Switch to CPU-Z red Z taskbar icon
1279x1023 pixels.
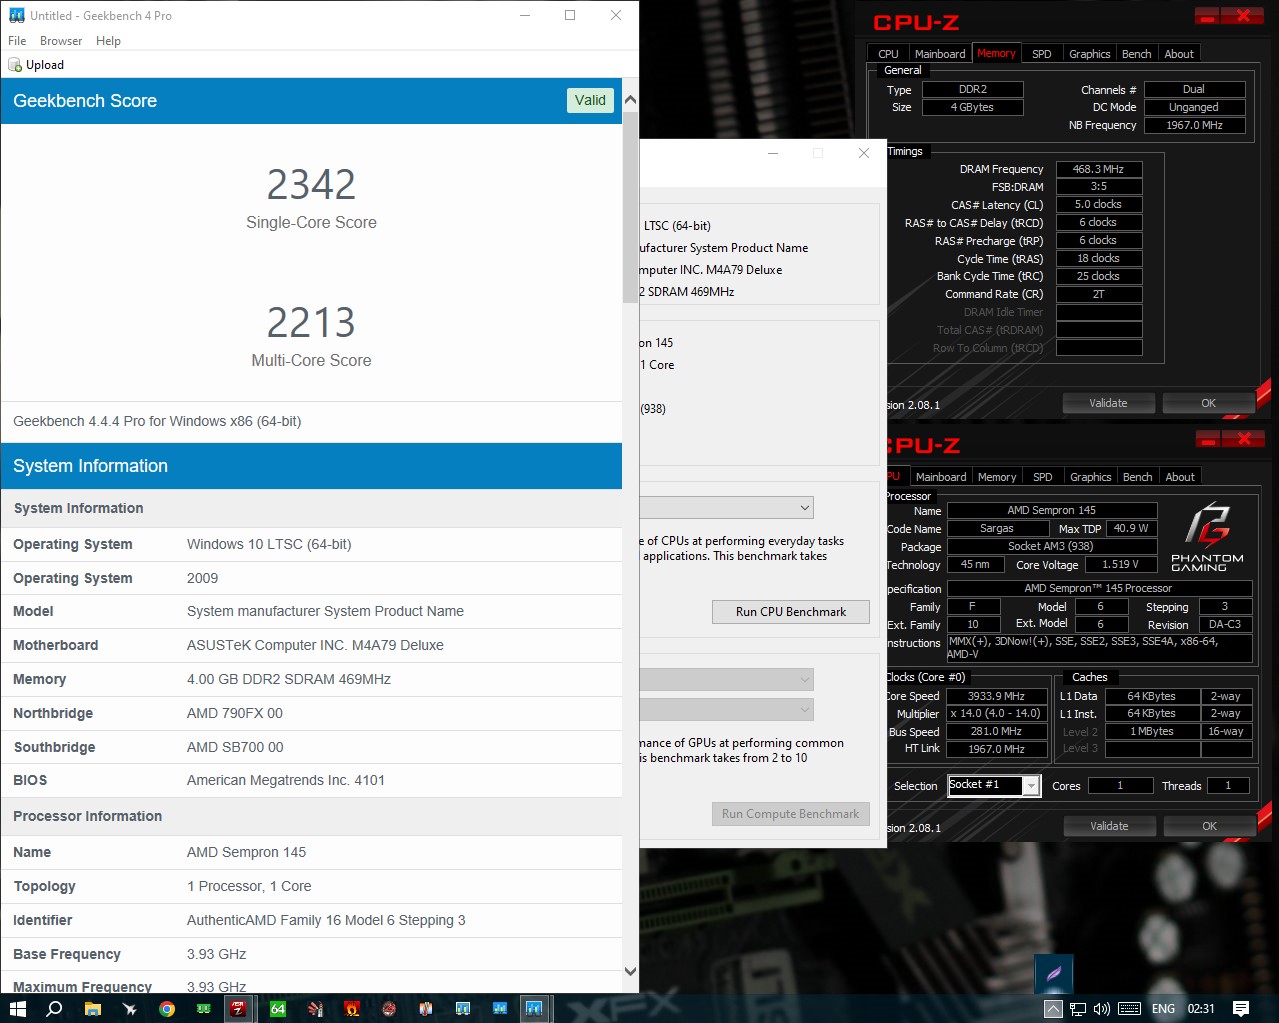[238, 1008]
